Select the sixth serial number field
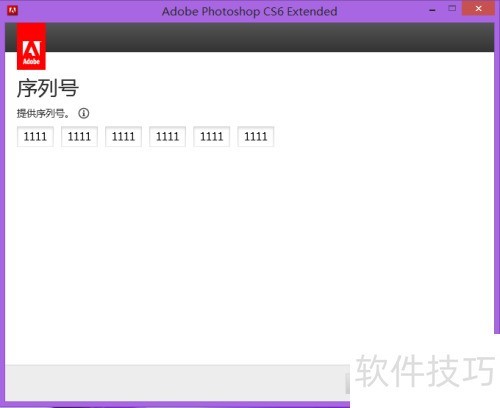The height and width of the screenshot is (408, 500). pos(256,137)
